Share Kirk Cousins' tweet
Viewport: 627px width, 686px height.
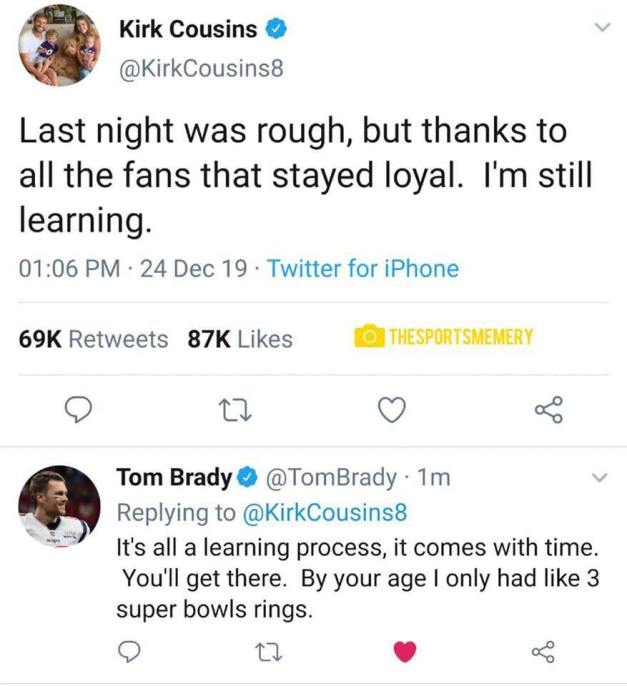coord(549,410)
